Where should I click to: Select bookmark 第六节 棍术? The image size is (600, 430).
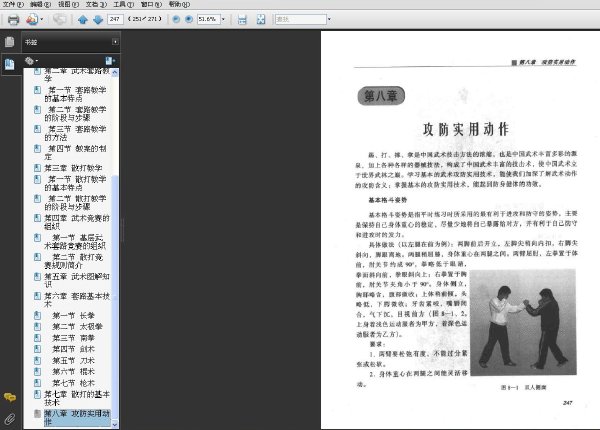pos(73,372)
